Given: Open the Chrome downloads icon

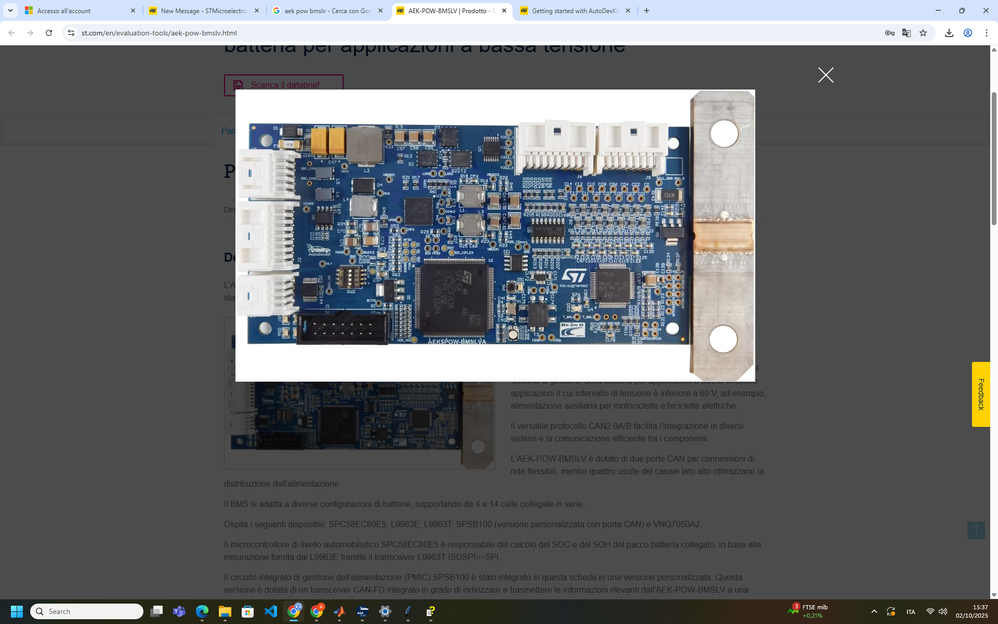Looking at the screenshot, I should click(948, 32).
